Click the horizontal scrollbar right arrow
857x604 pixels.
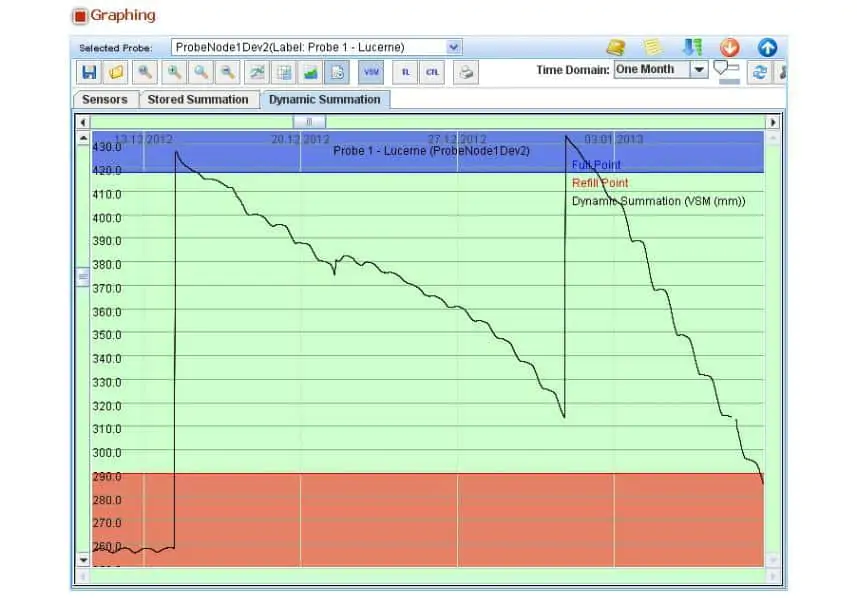(x=772, y=121)
